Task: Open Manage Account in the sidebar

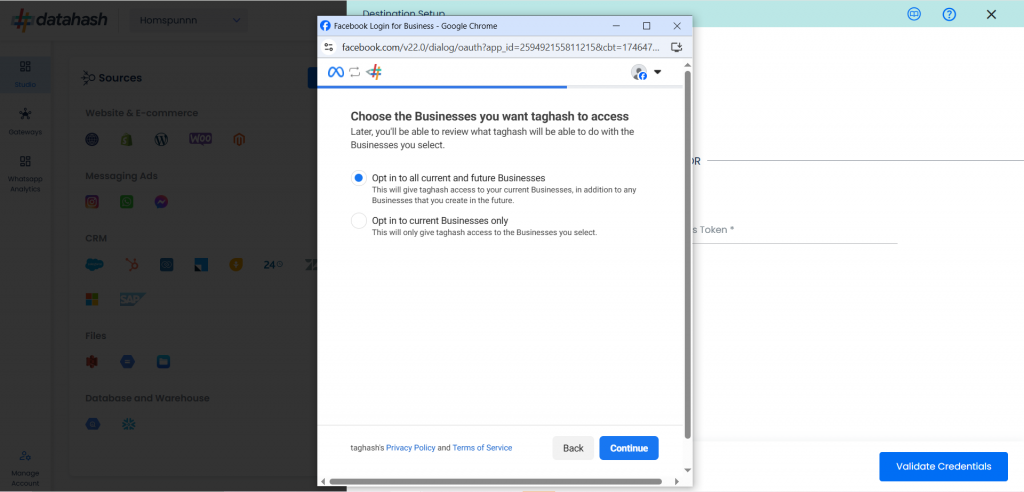Action: 25,468
